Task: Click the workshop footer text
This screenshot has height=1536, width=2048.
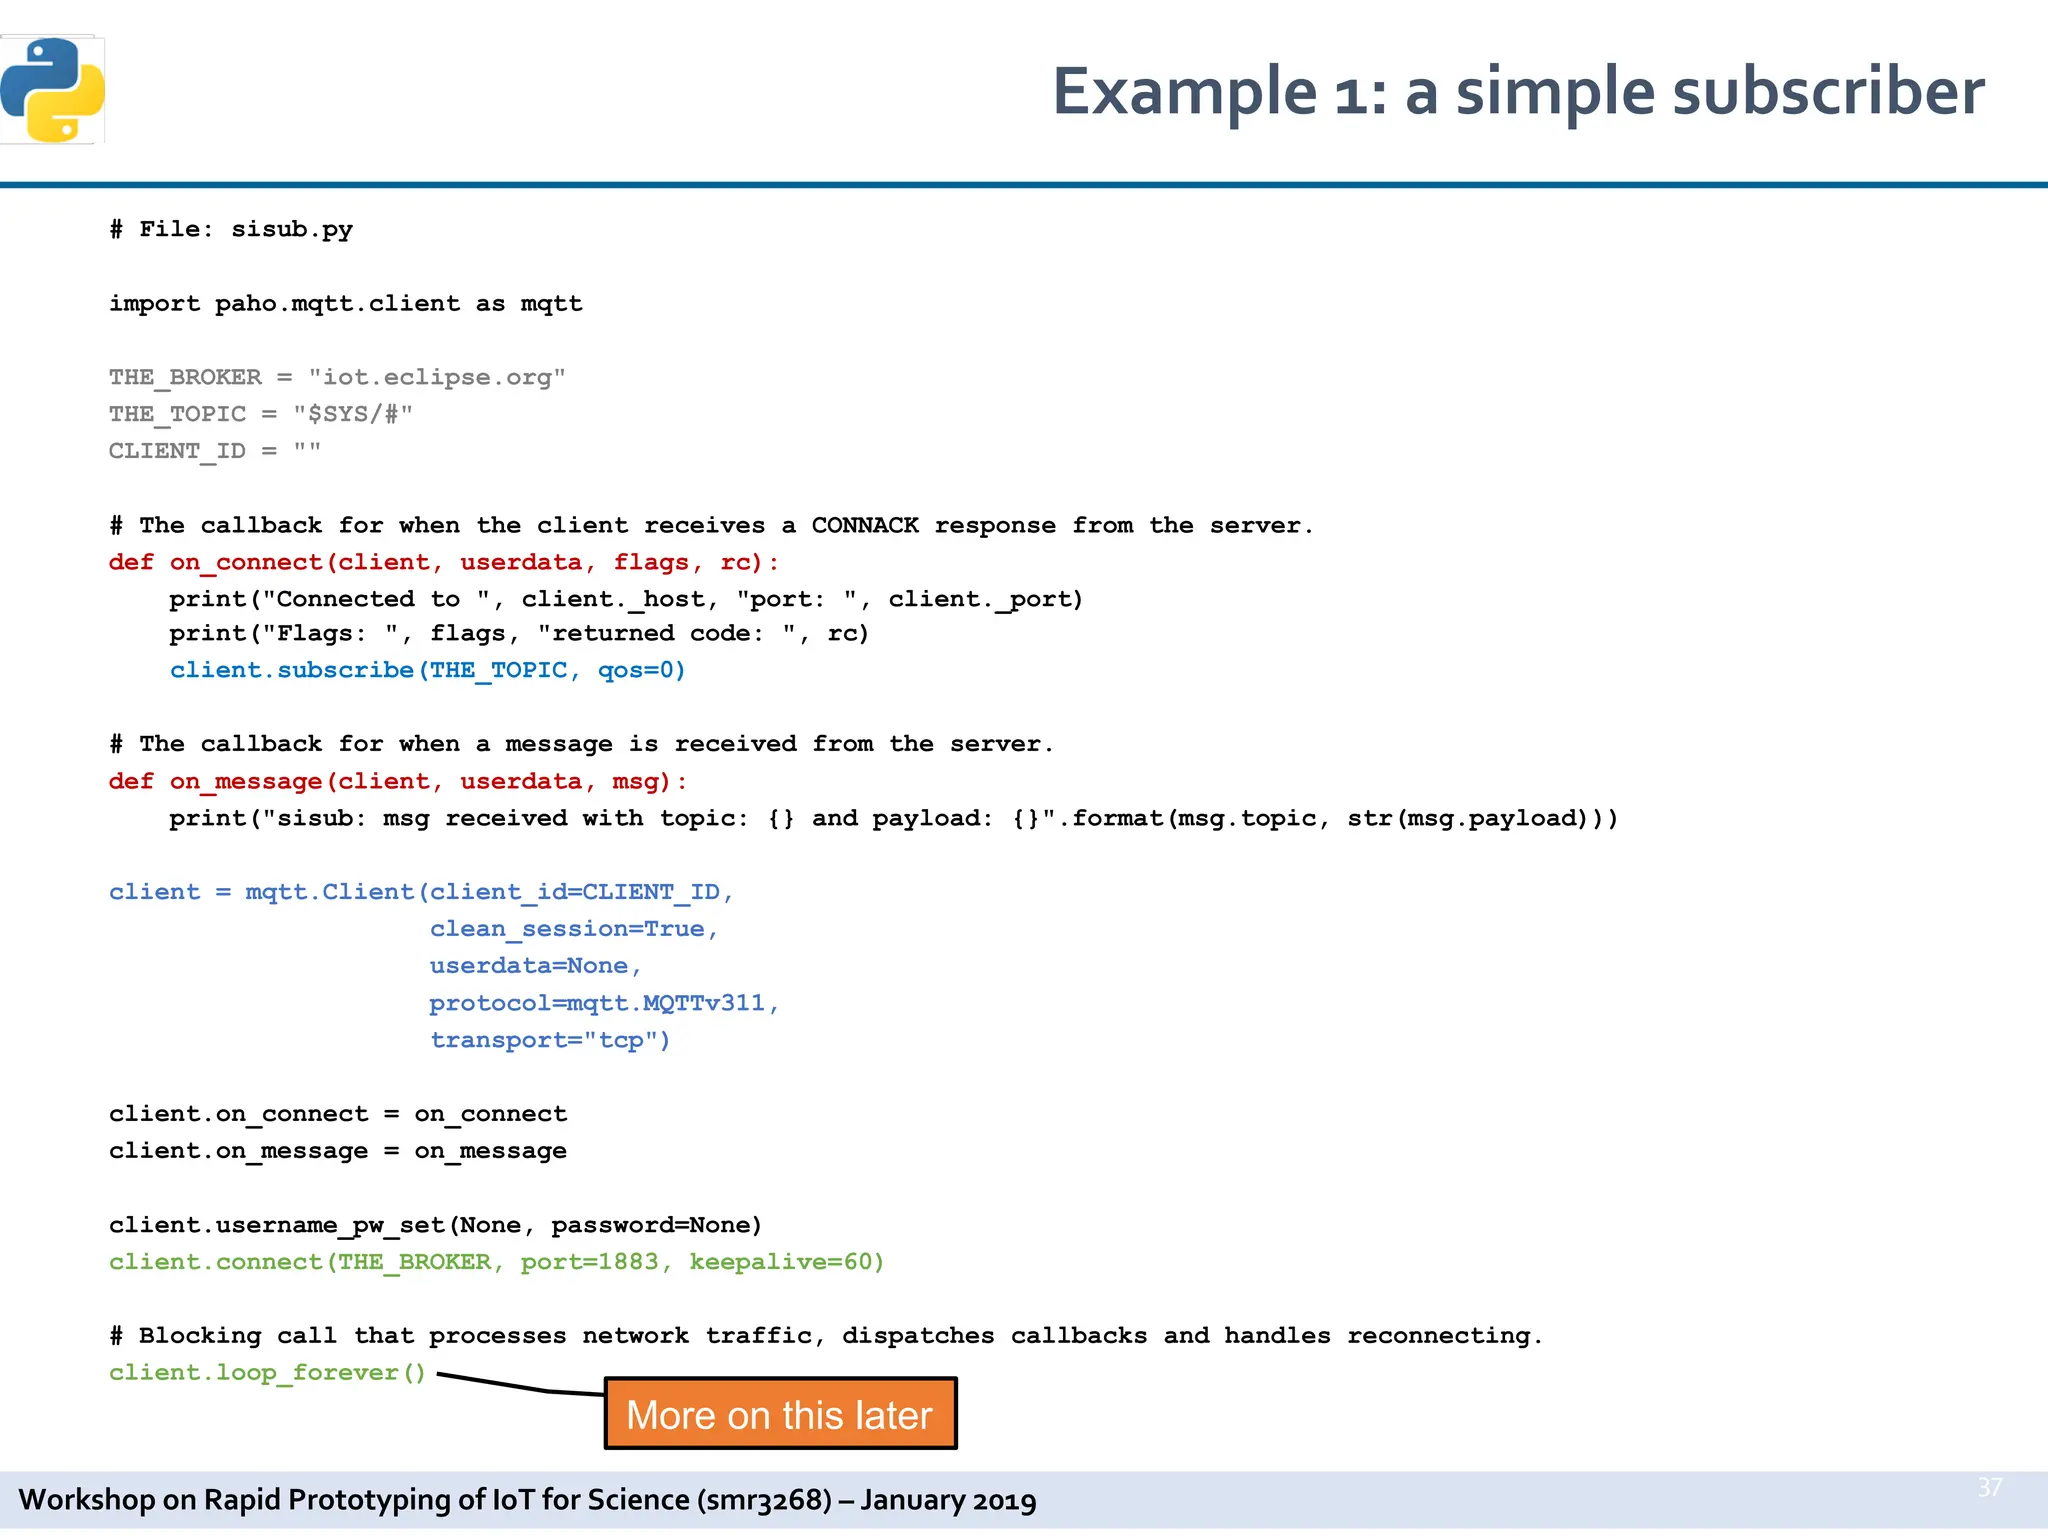Action: (x=527, y=1499)
